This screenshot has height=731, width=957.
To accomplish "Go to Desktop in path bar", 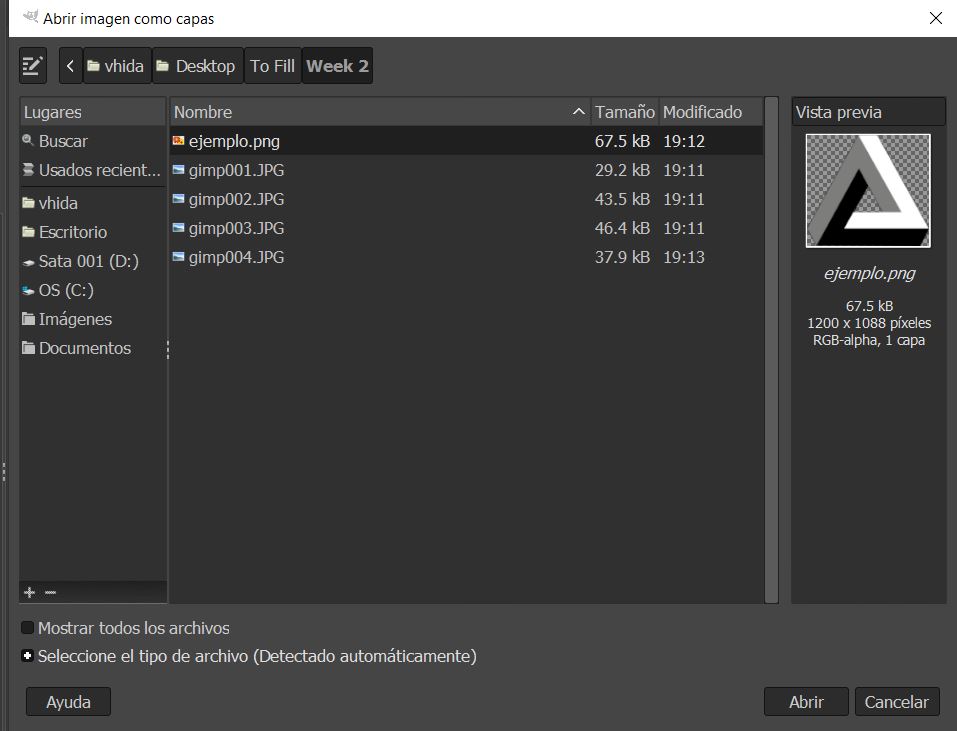I will [197, 65].
